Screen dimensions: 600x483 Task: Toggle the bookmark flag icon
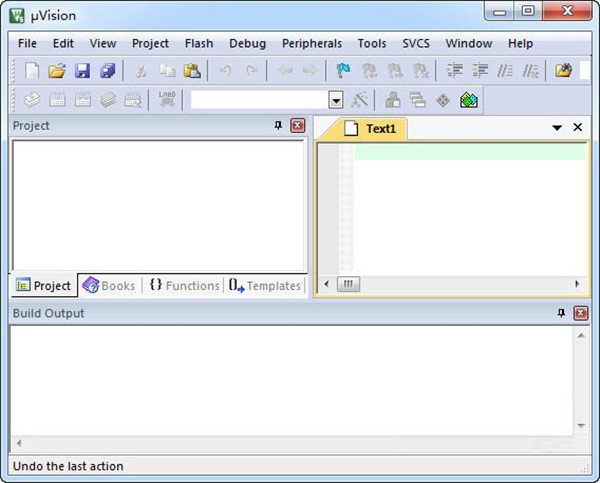pos(343,70)
